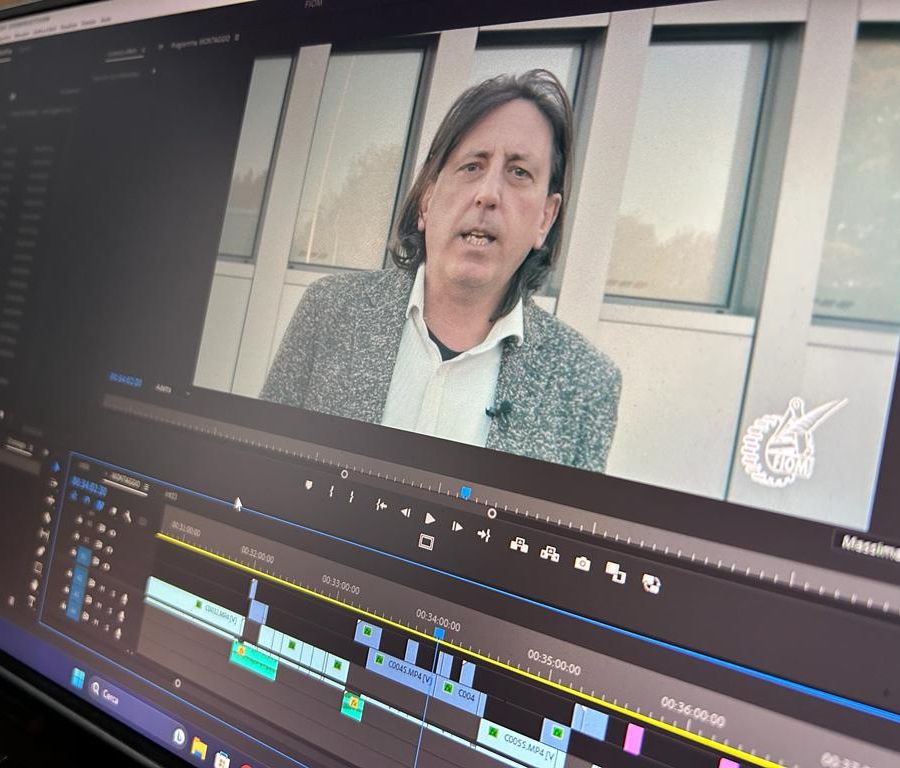The width and height of the screenshot is (900, 768).
Task: Select the C0045.MP4 [V] clip
Action: pos(400,670)
